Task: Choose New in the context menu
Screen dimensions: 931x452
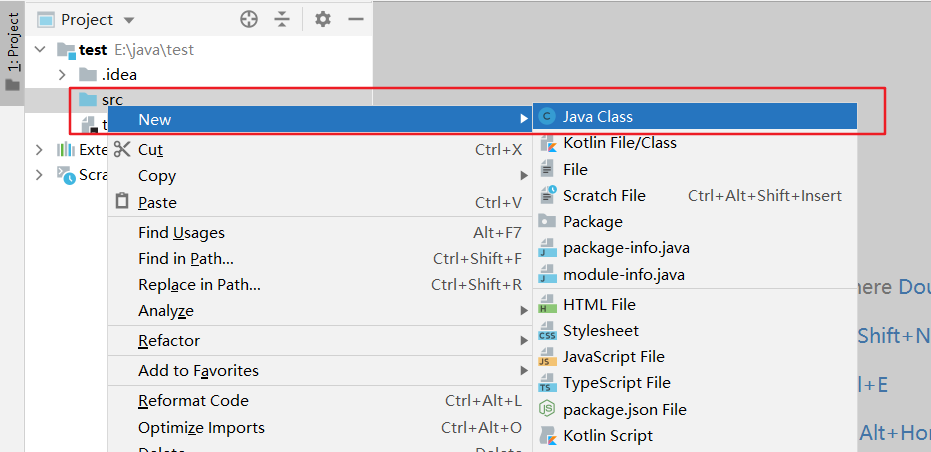Action: point(320,119)
